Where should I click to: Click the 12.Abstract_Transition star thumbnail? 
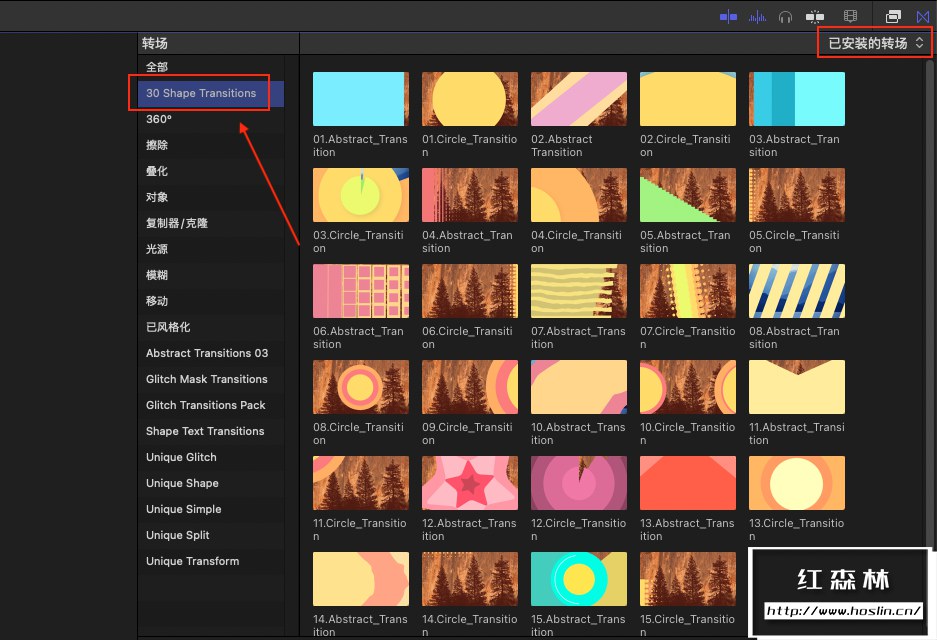point(470,482)
